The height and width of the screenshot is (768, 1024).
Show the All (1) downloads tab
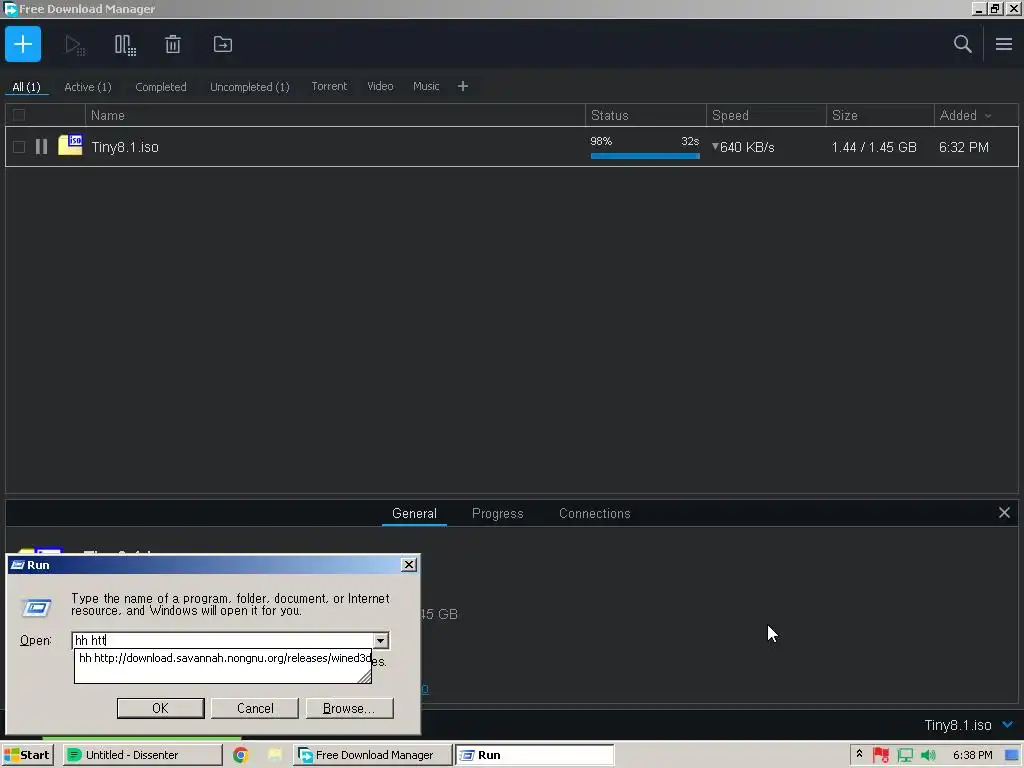pyautogui.click(x=26, y=87)
